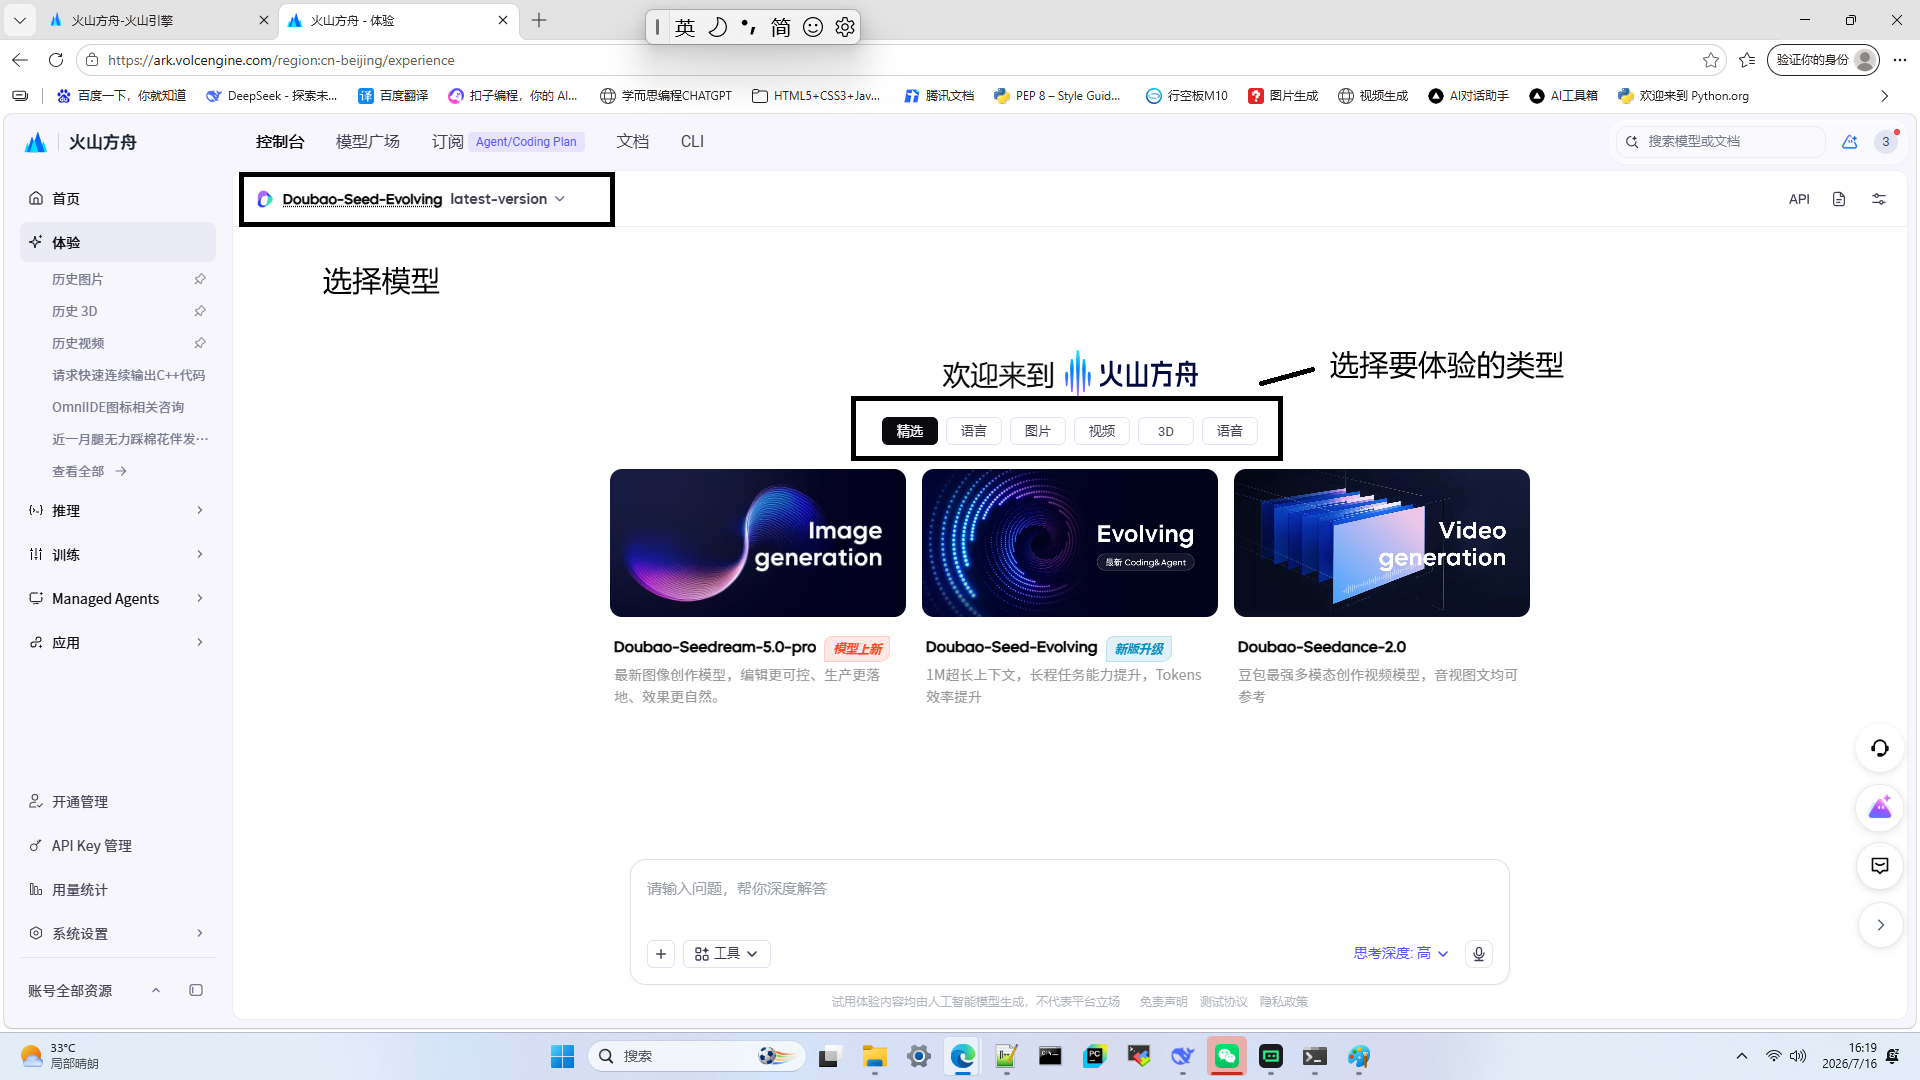The height and width of the screenshot is (1080, 1920).
Task: Open the feedback message floating icon
Action: click(1880, 866)
